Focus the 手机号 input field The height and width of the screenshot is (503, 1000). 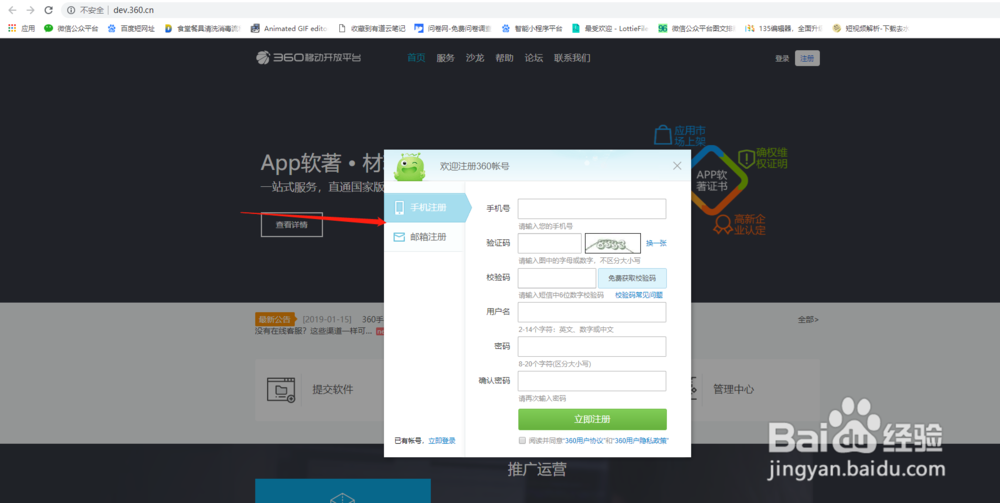(592, 208)
